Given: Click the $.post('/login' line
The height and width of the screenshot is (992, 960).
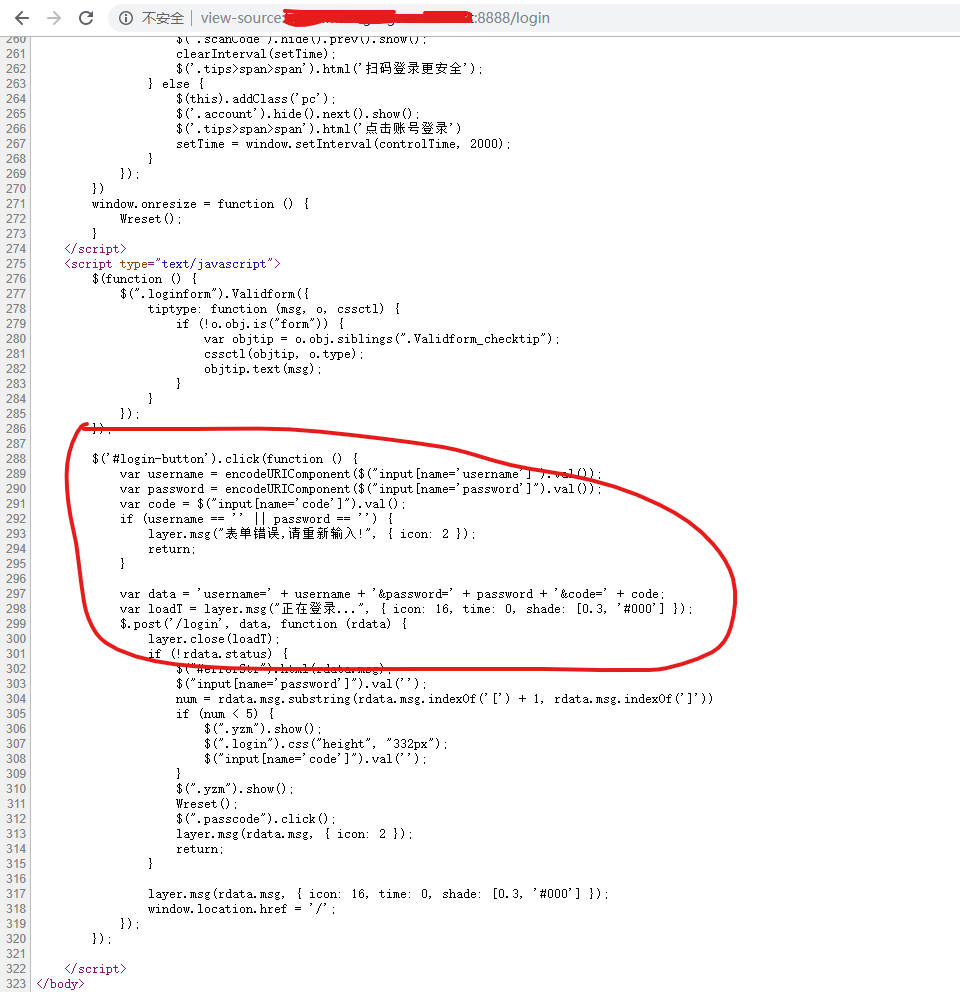Looking at the screenshot, I should click(x=263, y=624).
